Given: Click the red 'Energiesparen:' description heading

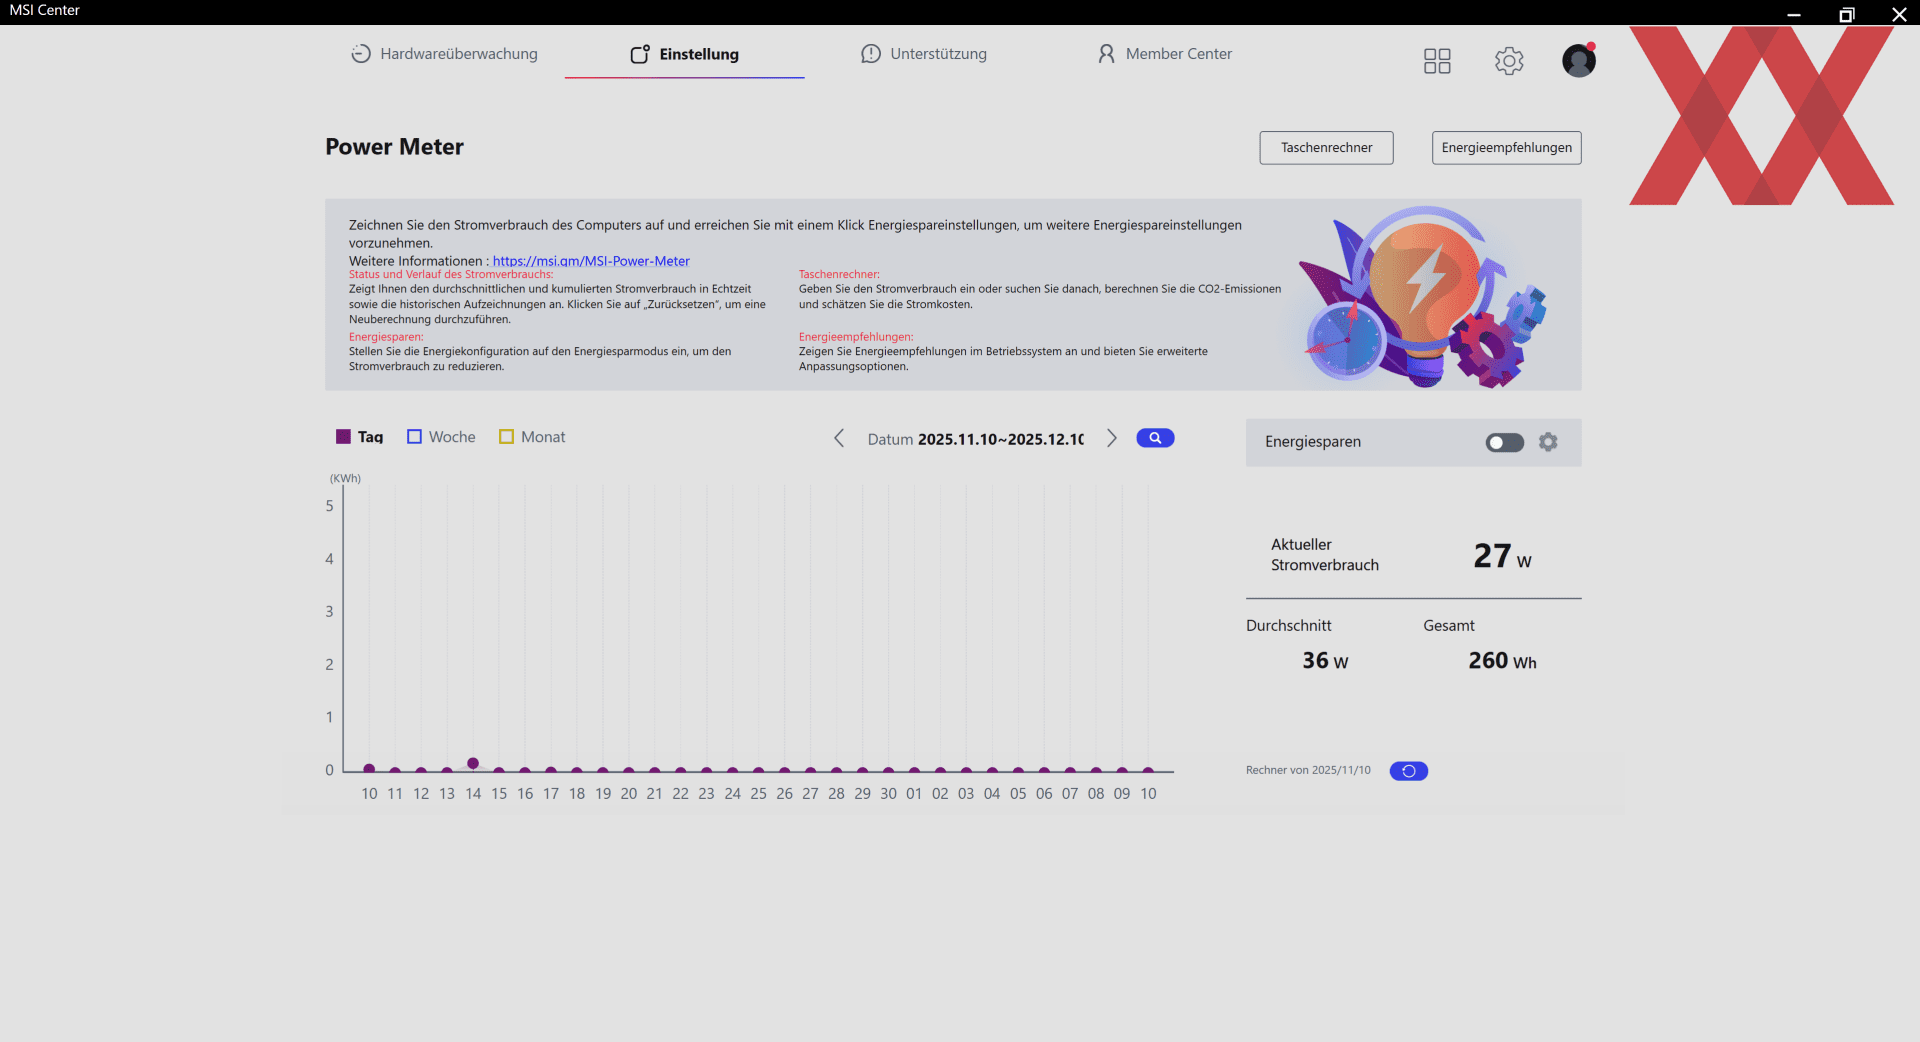Looking at the screenshot, I should click(x=386, y=337).
